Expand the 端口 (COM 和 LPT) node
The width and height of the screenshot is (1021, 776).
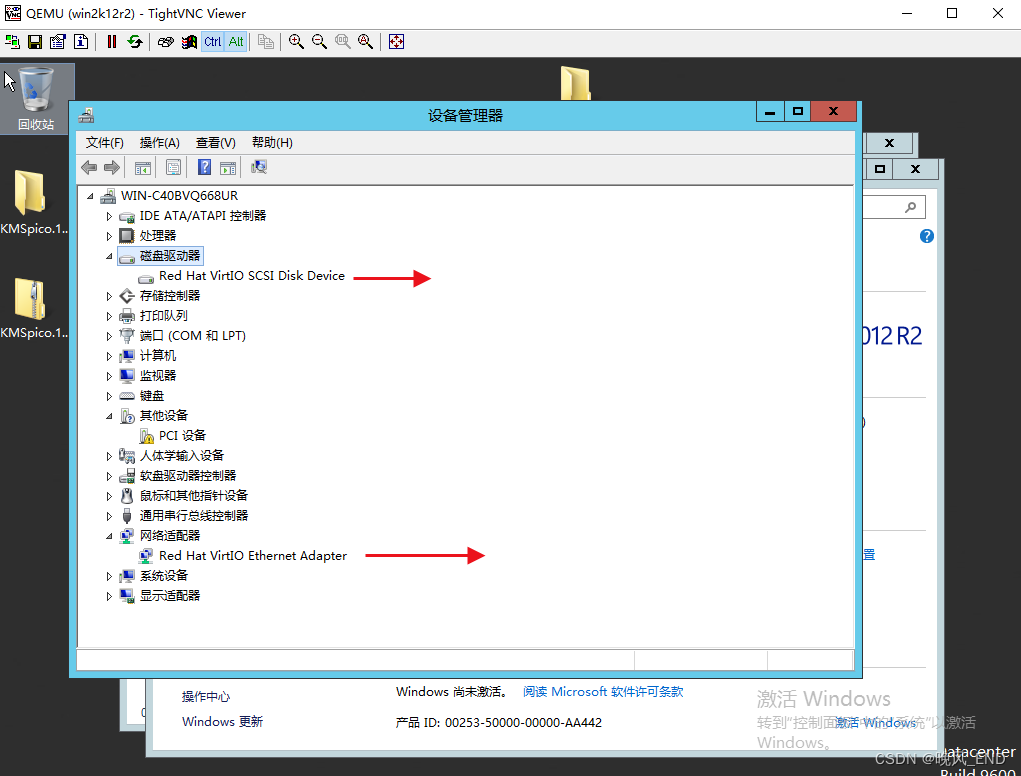tap(109, 337)
